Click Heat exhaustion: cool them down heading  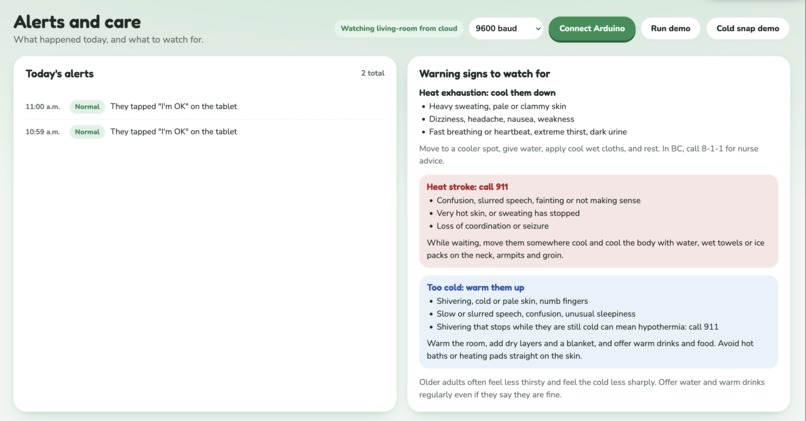[487, 93]
